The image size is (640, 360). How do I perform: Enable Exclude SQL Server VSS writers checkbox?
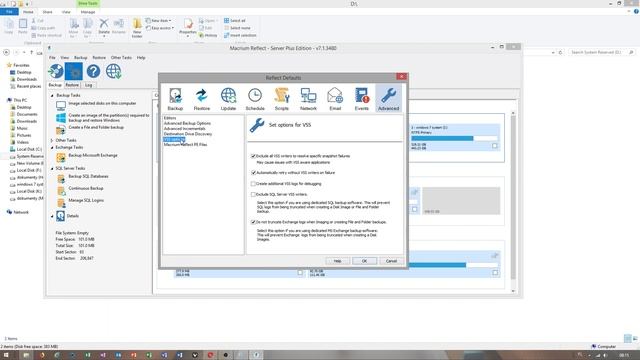253,195
